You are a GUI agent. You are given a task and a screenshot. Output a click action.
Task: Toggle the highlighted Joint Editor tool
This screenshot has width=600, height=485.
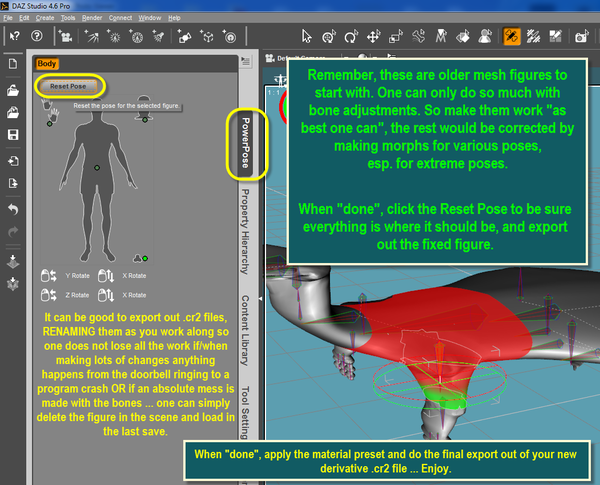(x=512, y=36)
